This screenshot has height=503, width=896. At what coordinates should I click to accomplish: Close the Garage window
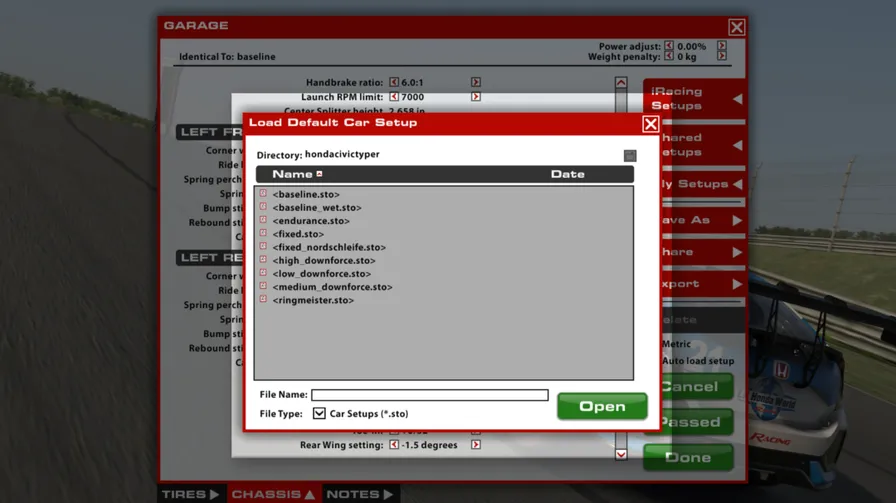(x=737, y=27)
